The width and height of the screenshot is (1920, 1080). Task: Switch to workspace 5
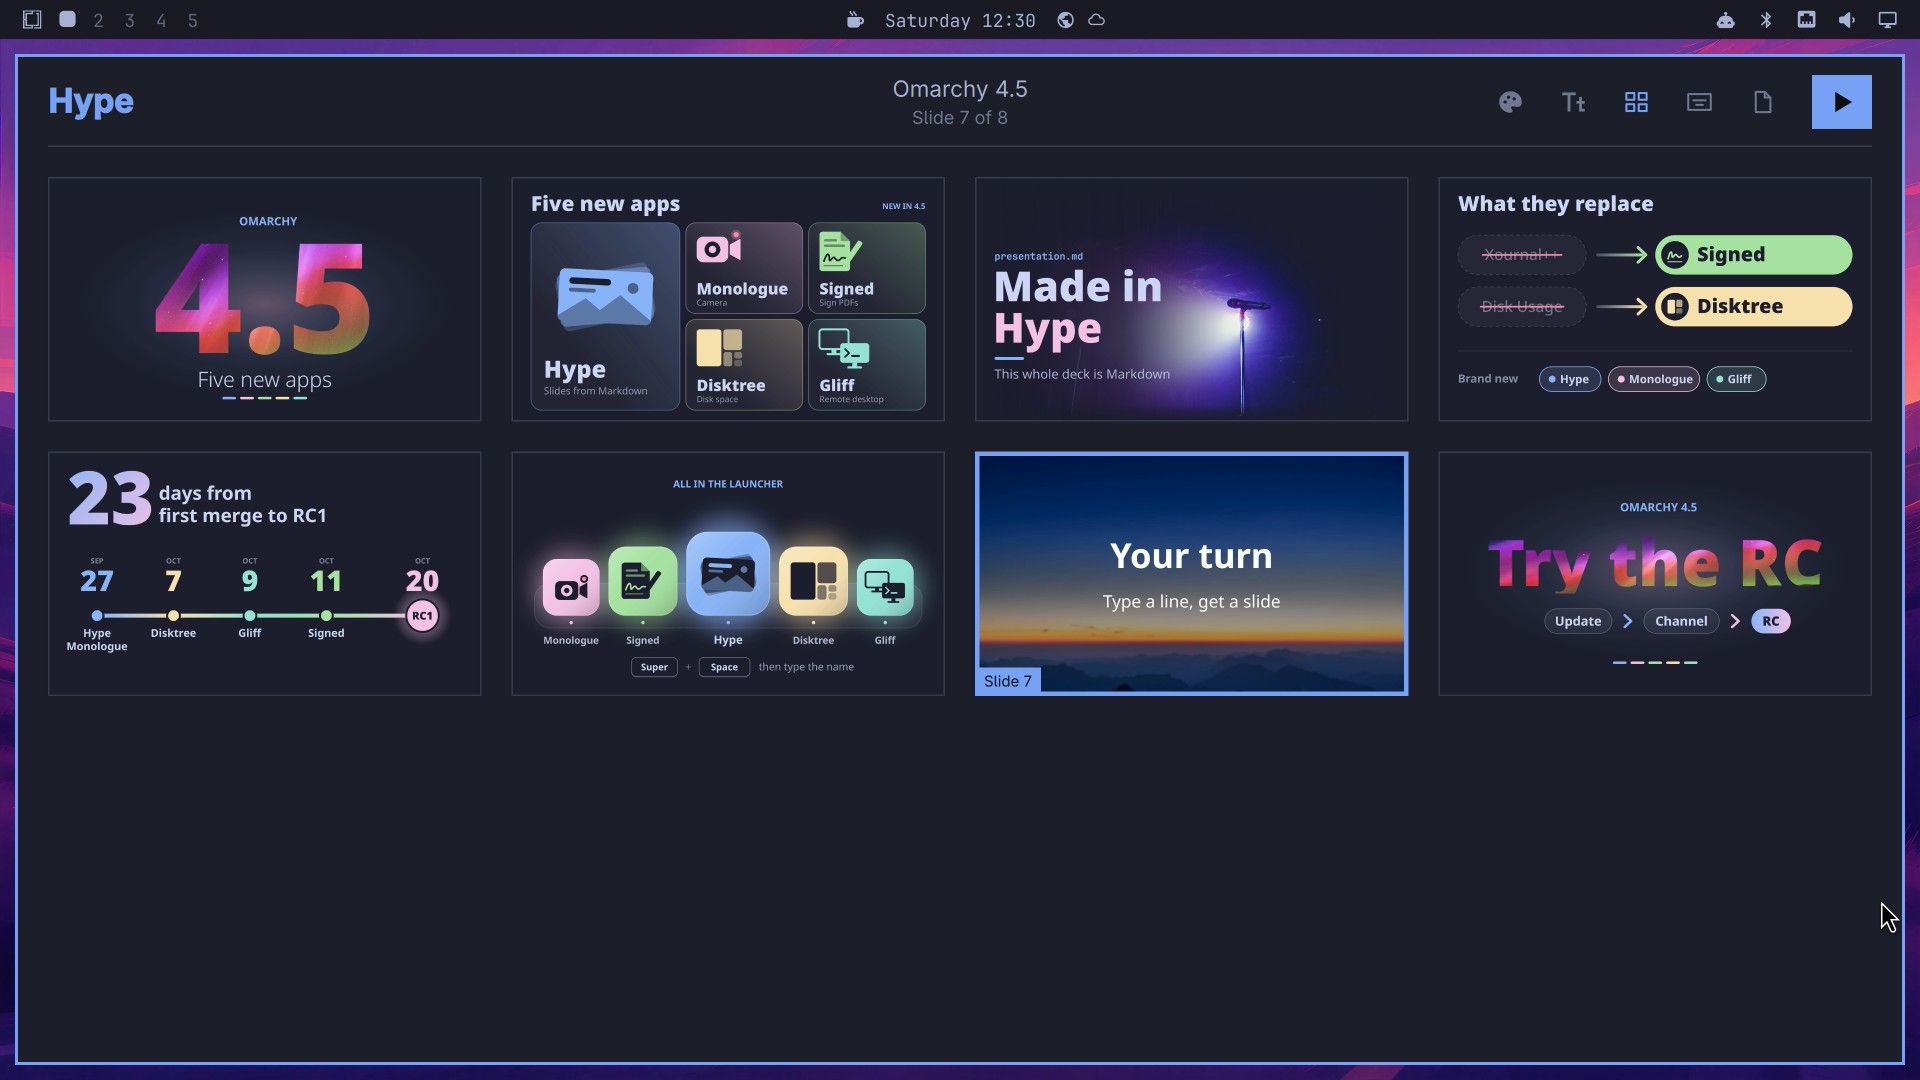(x=192, y=20)
